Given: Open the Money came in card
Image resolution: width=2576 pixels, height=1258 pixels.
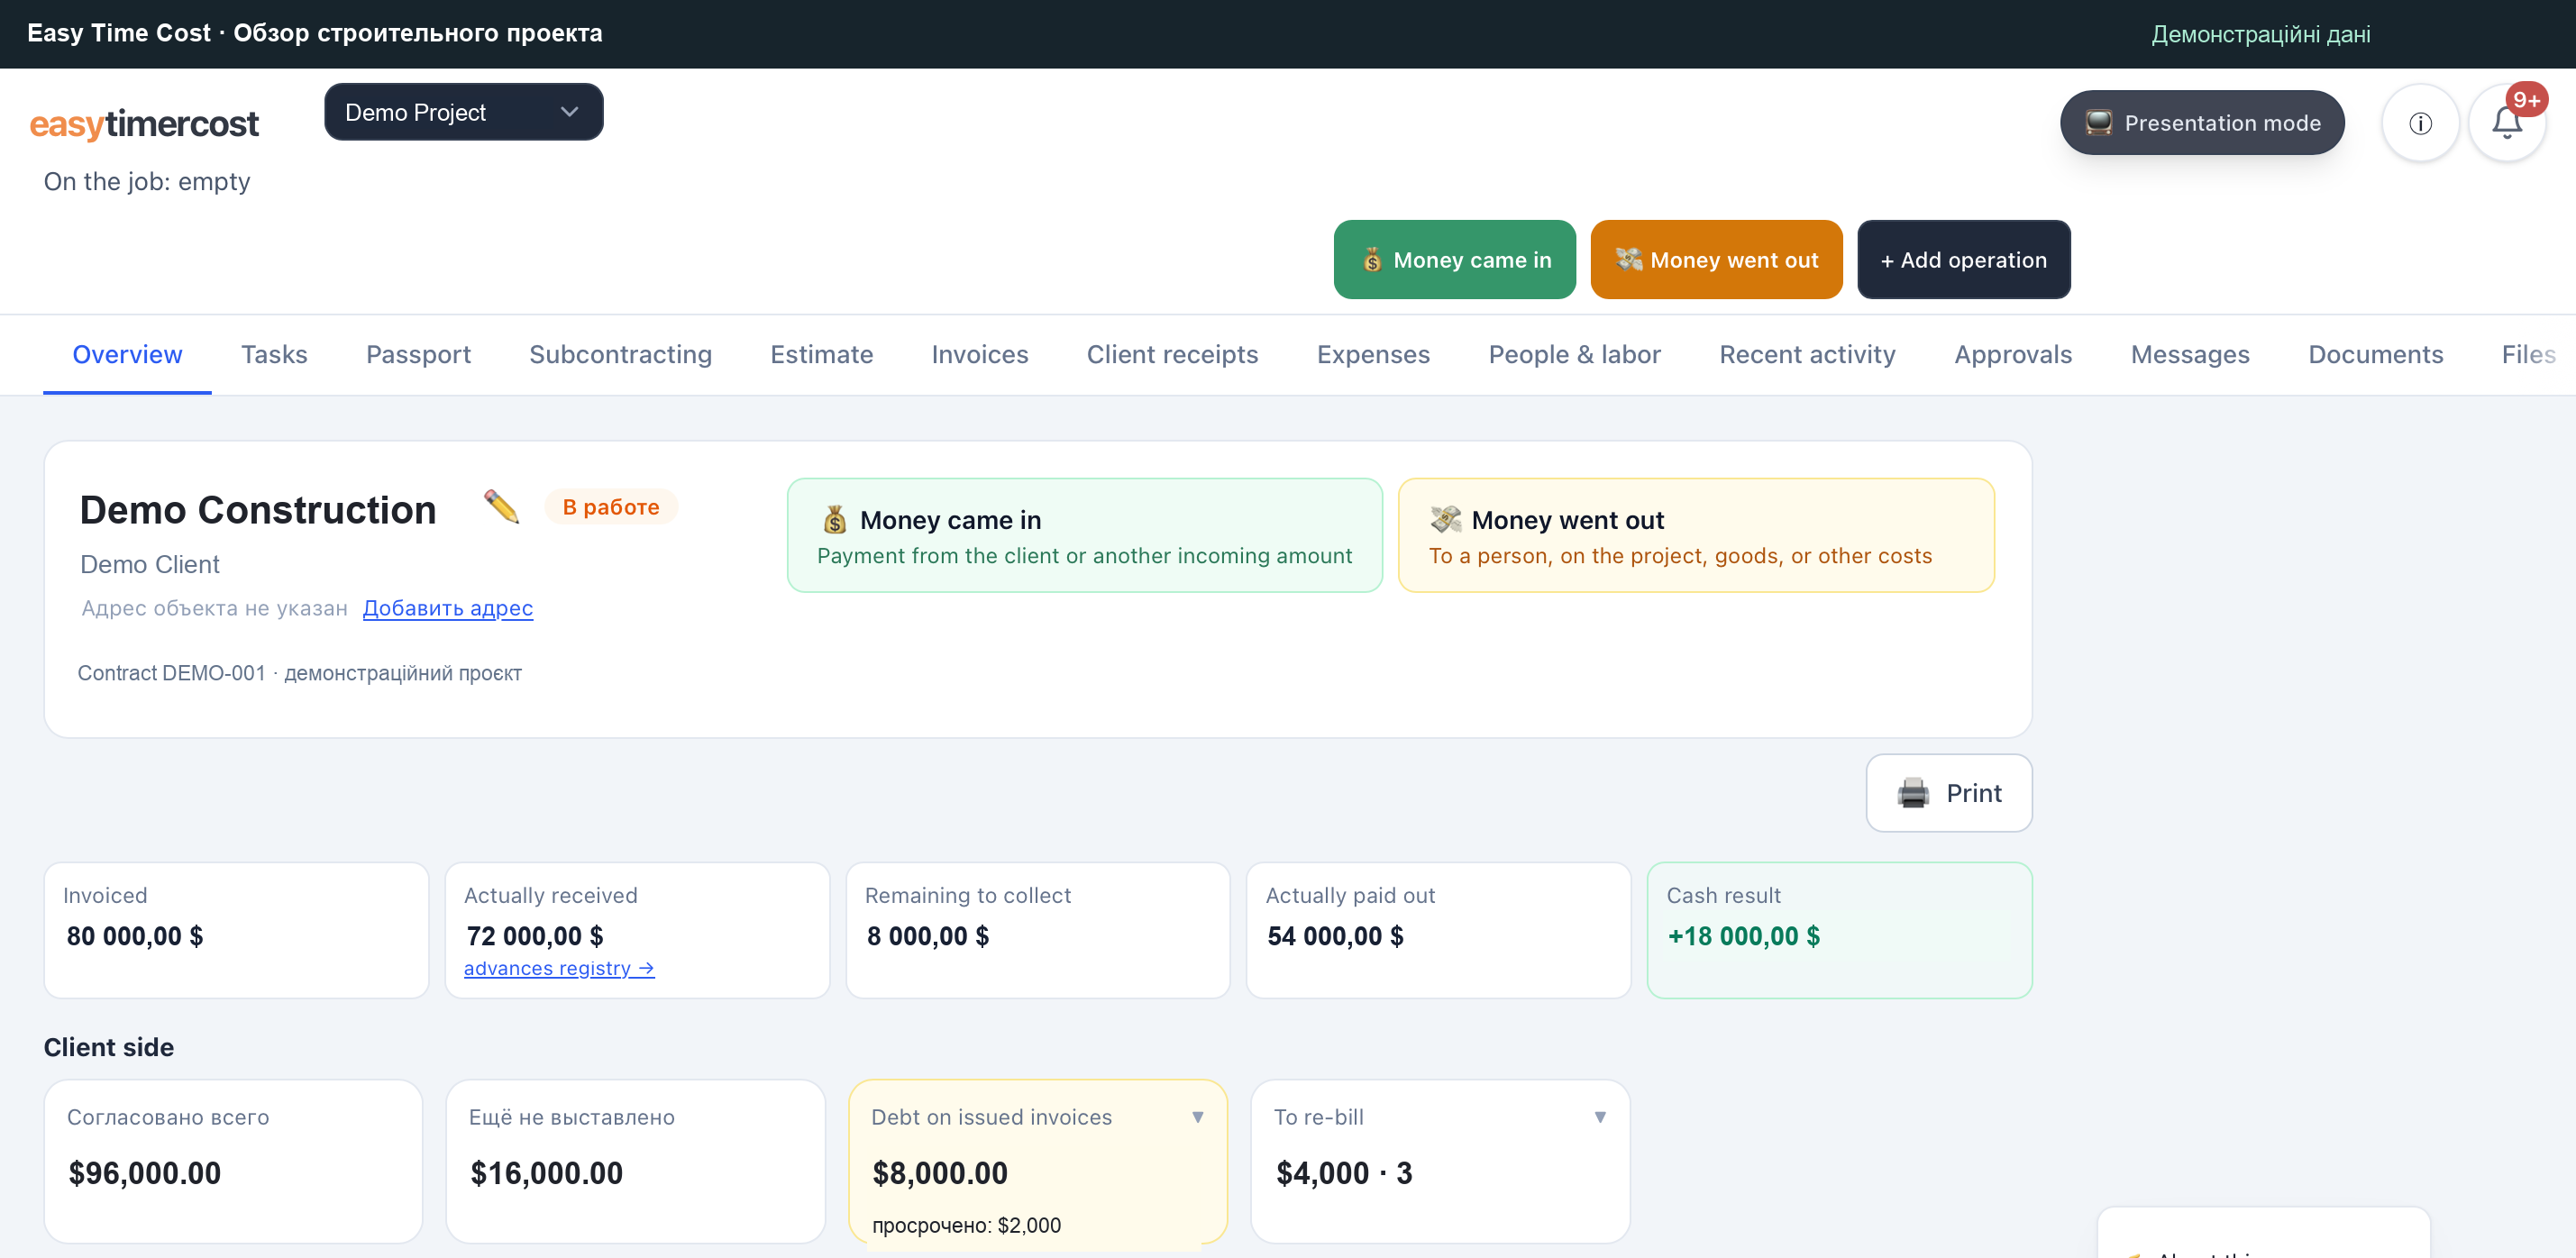Looking at the screenshot, I should pyautogui.click(x=1084, y=535).
